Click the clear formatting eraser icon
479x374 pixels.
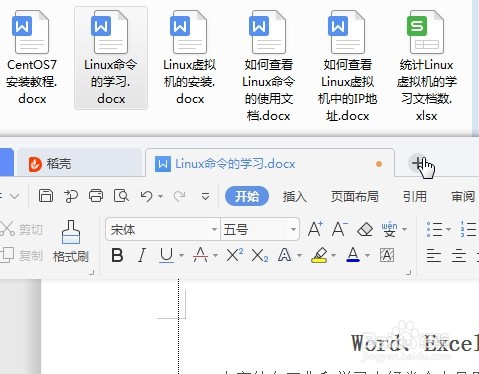365,229
